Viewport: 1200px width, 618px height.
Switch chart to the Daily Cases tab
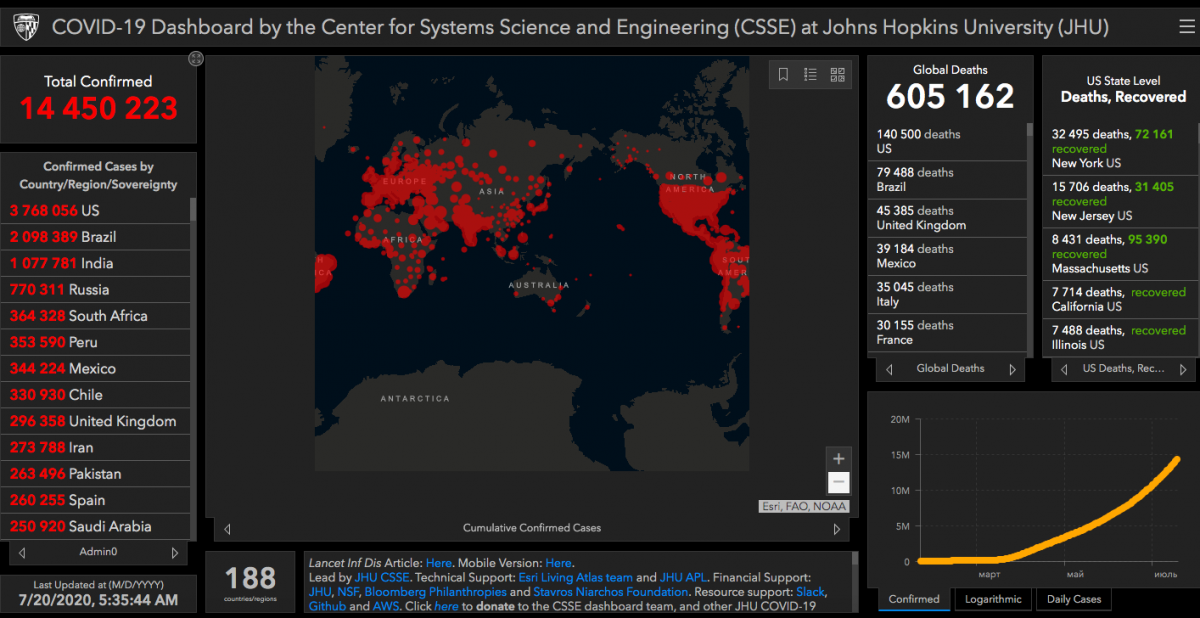click(x=1073, y=599)
